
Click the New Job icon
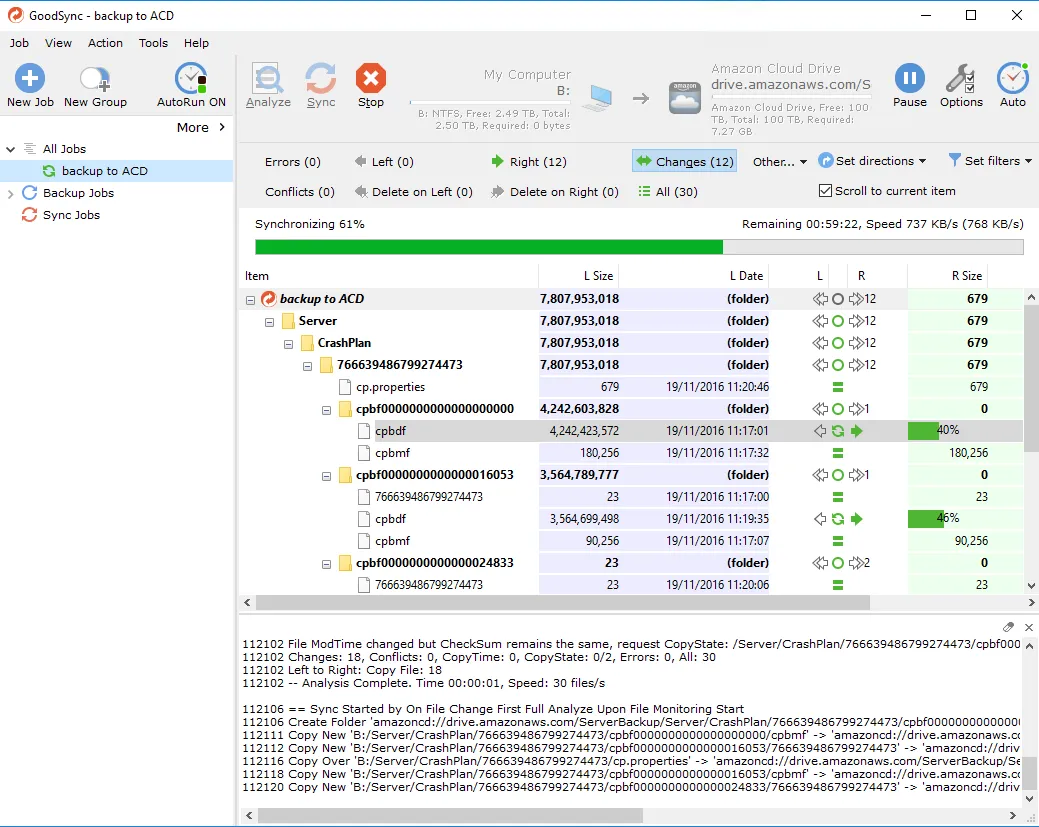pyautogui.click(x=30, y=79)
